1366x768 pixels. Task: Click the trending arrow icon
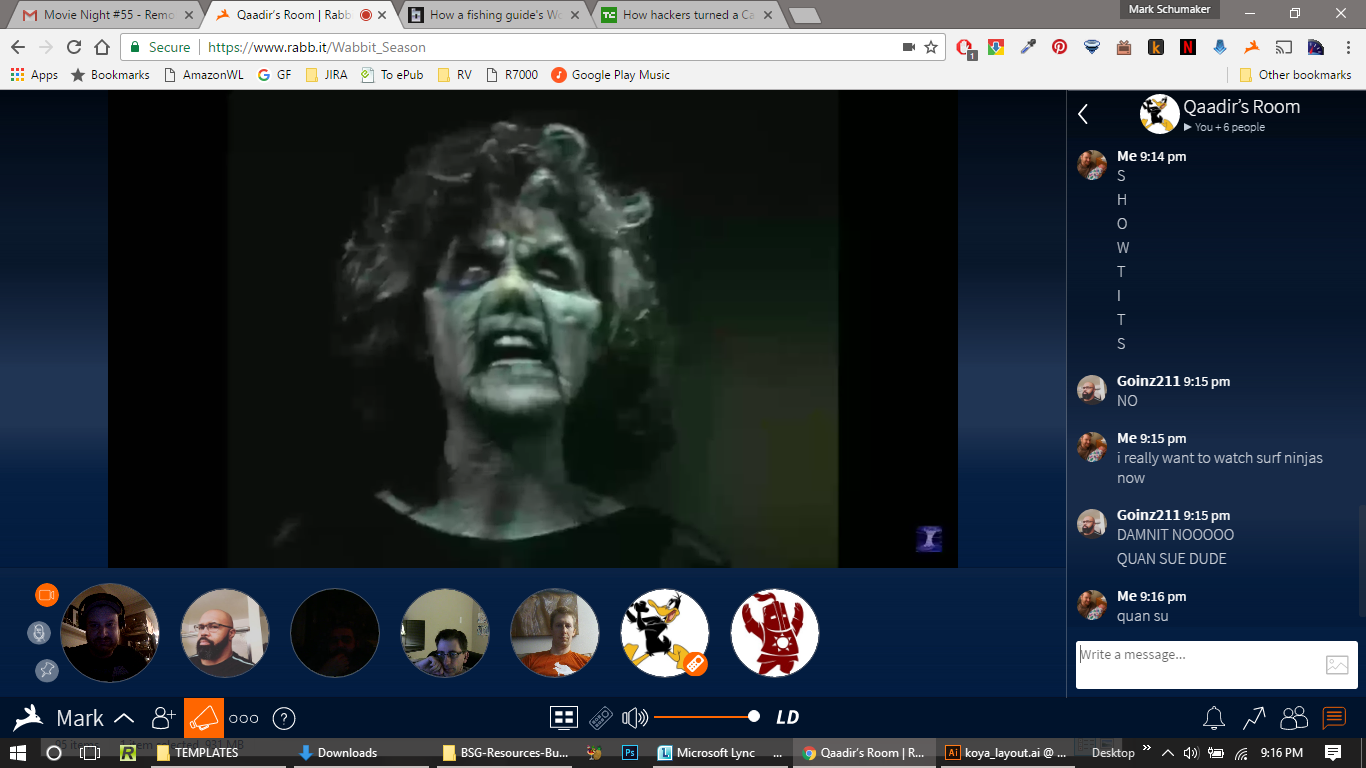point(1254,718)
